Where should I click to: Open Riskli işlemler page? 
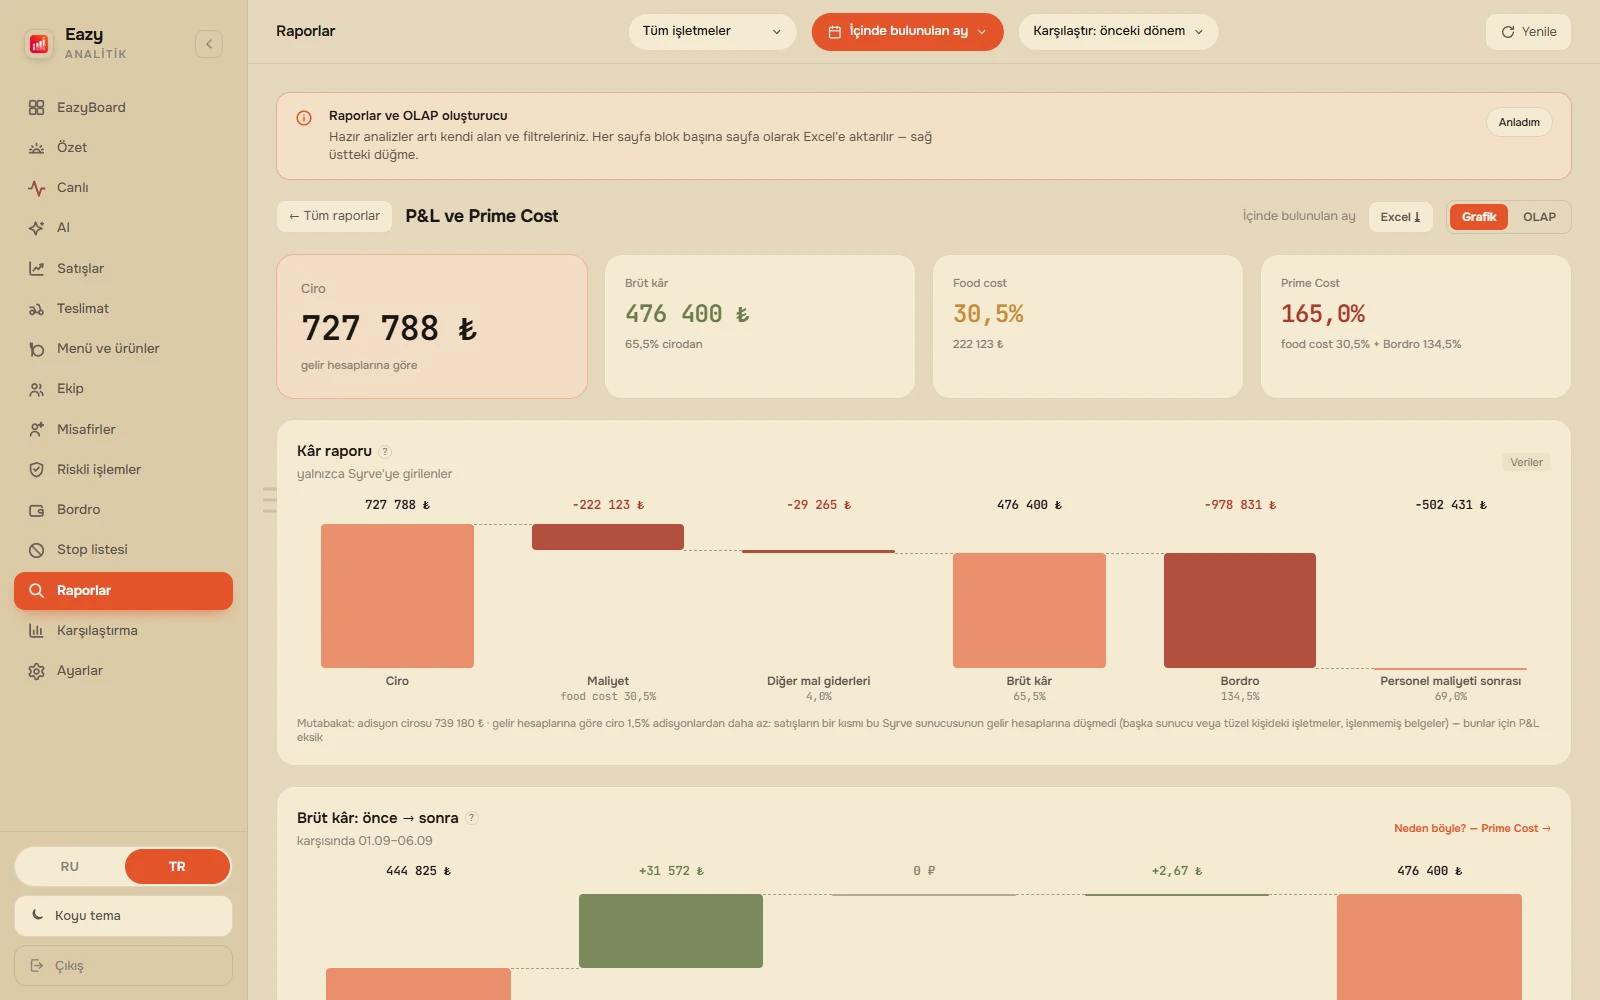(123, 469)
